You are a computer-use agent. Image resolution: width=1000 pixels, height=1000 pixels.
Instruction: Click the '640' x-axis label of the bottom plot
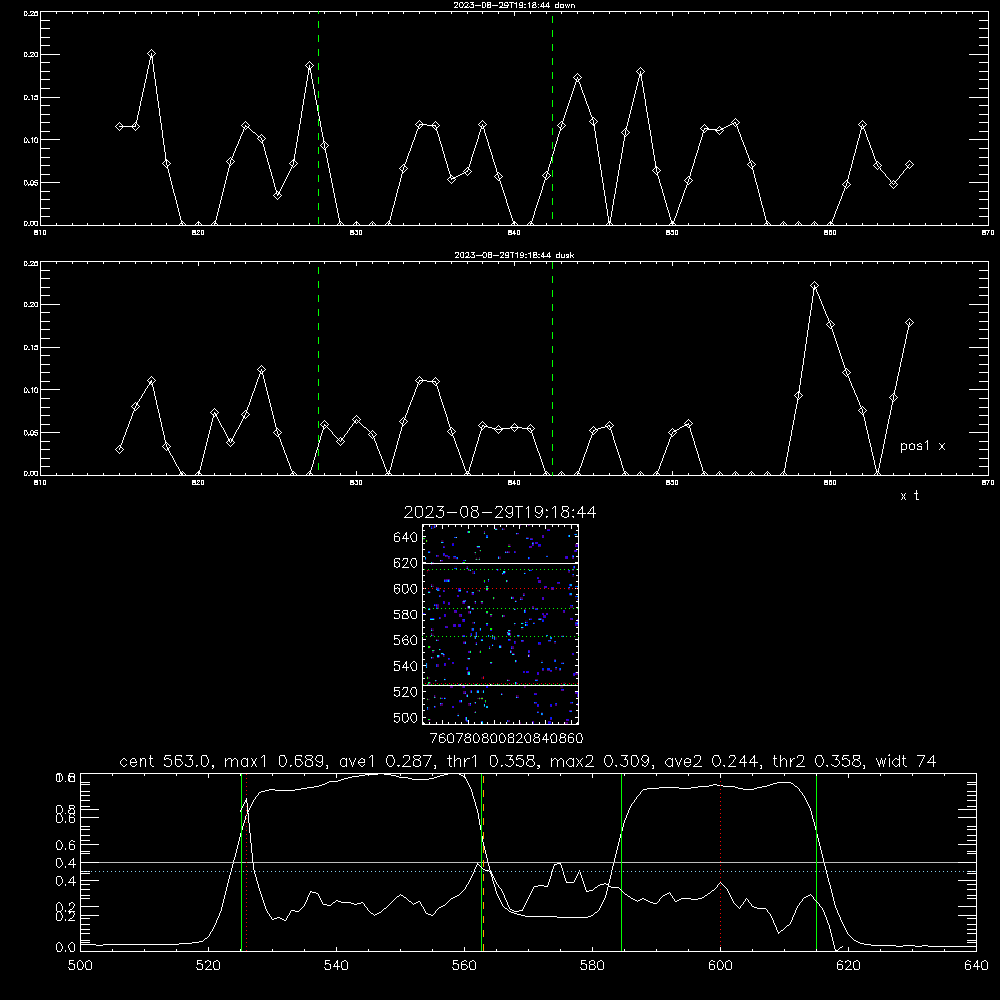(x=976, y=966)
